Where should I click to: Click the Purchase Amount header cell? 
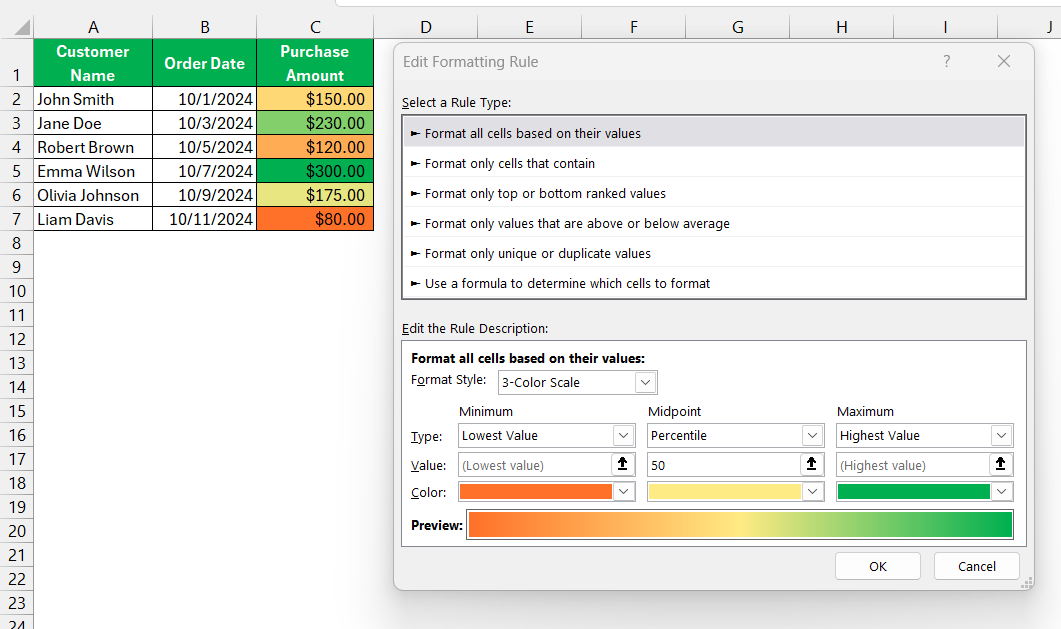point(315,63)
